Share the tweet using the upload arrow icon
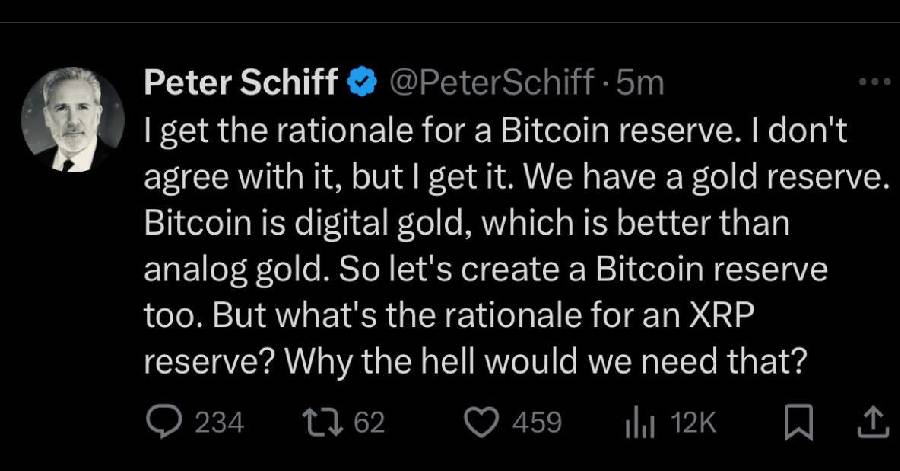Viewport: 900px width, 471px height. (x=872, y=422)
